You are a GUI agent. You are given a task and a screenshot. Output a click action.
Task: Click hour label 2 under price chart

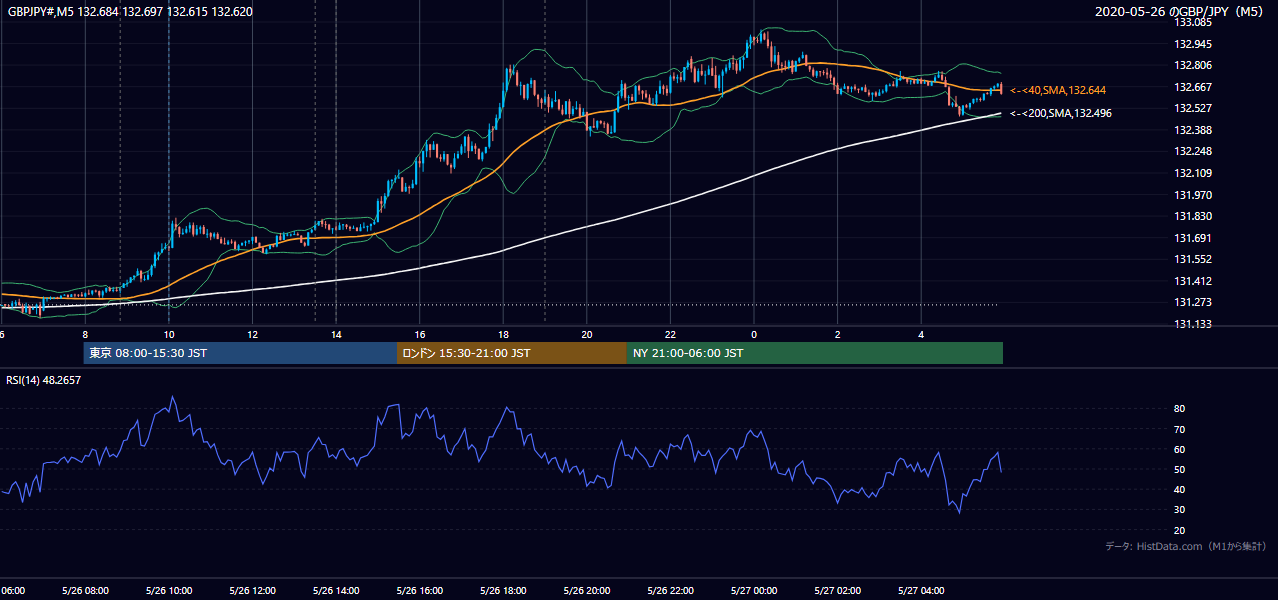(838, 334)
